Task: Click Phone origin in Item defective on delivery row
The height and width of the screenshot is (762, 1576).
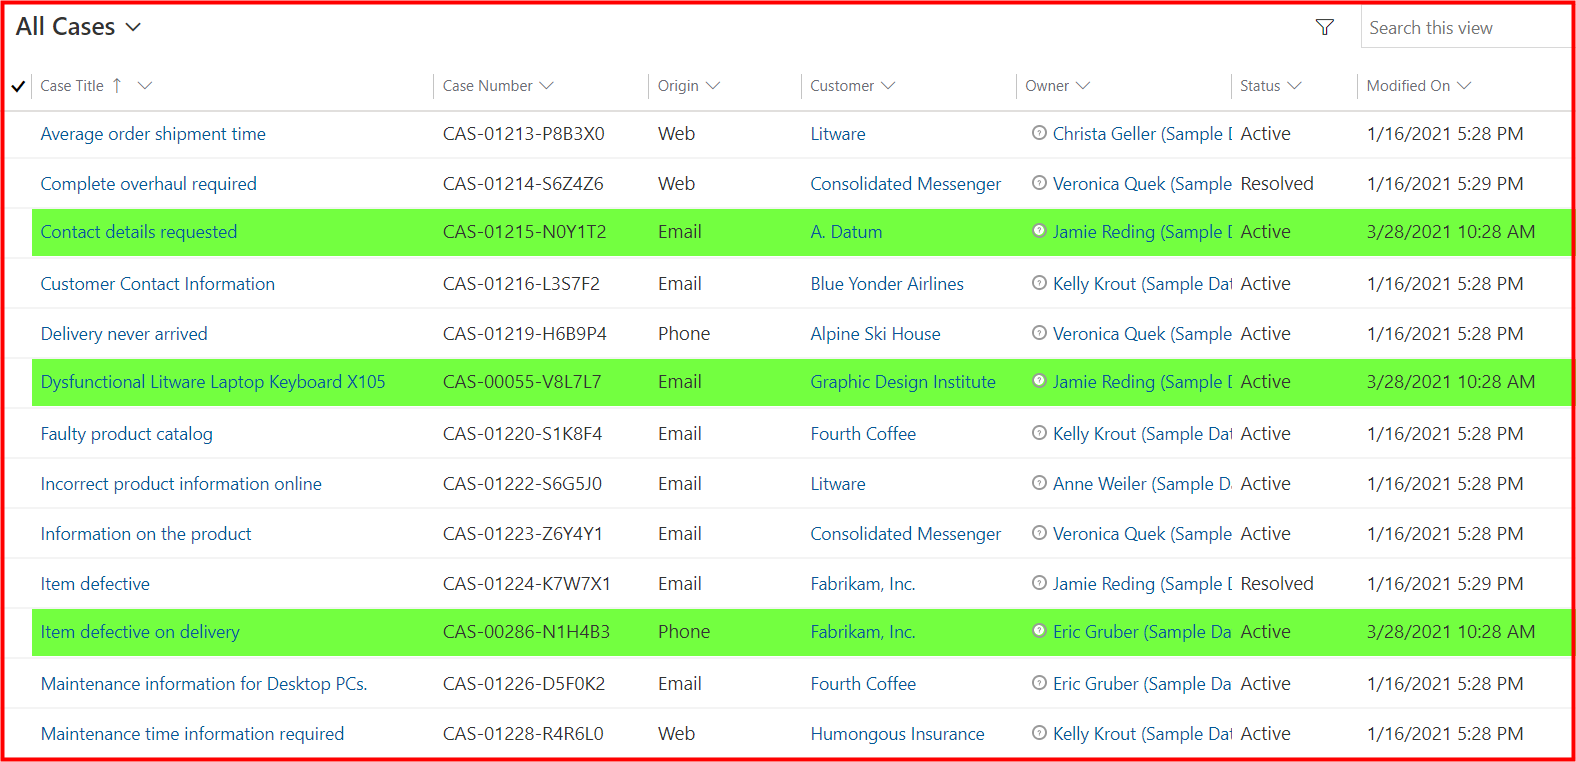Action: click(684, 632)
